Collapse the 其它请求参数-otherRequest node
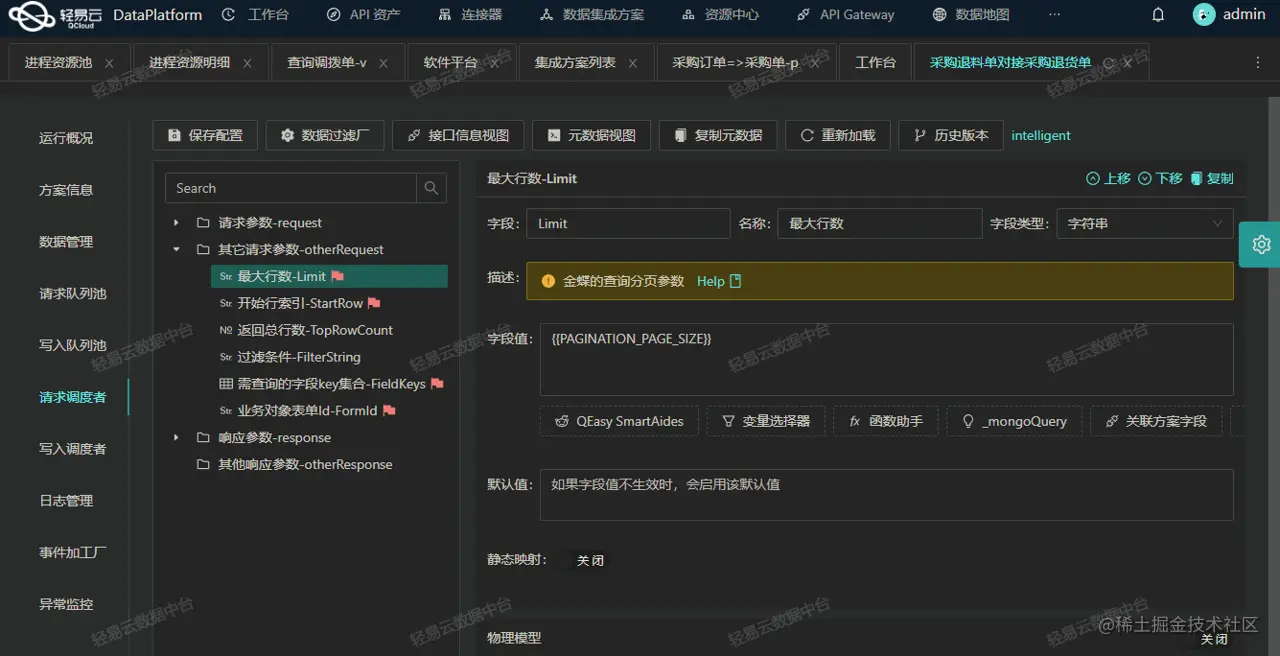 (x=176, y=249)
